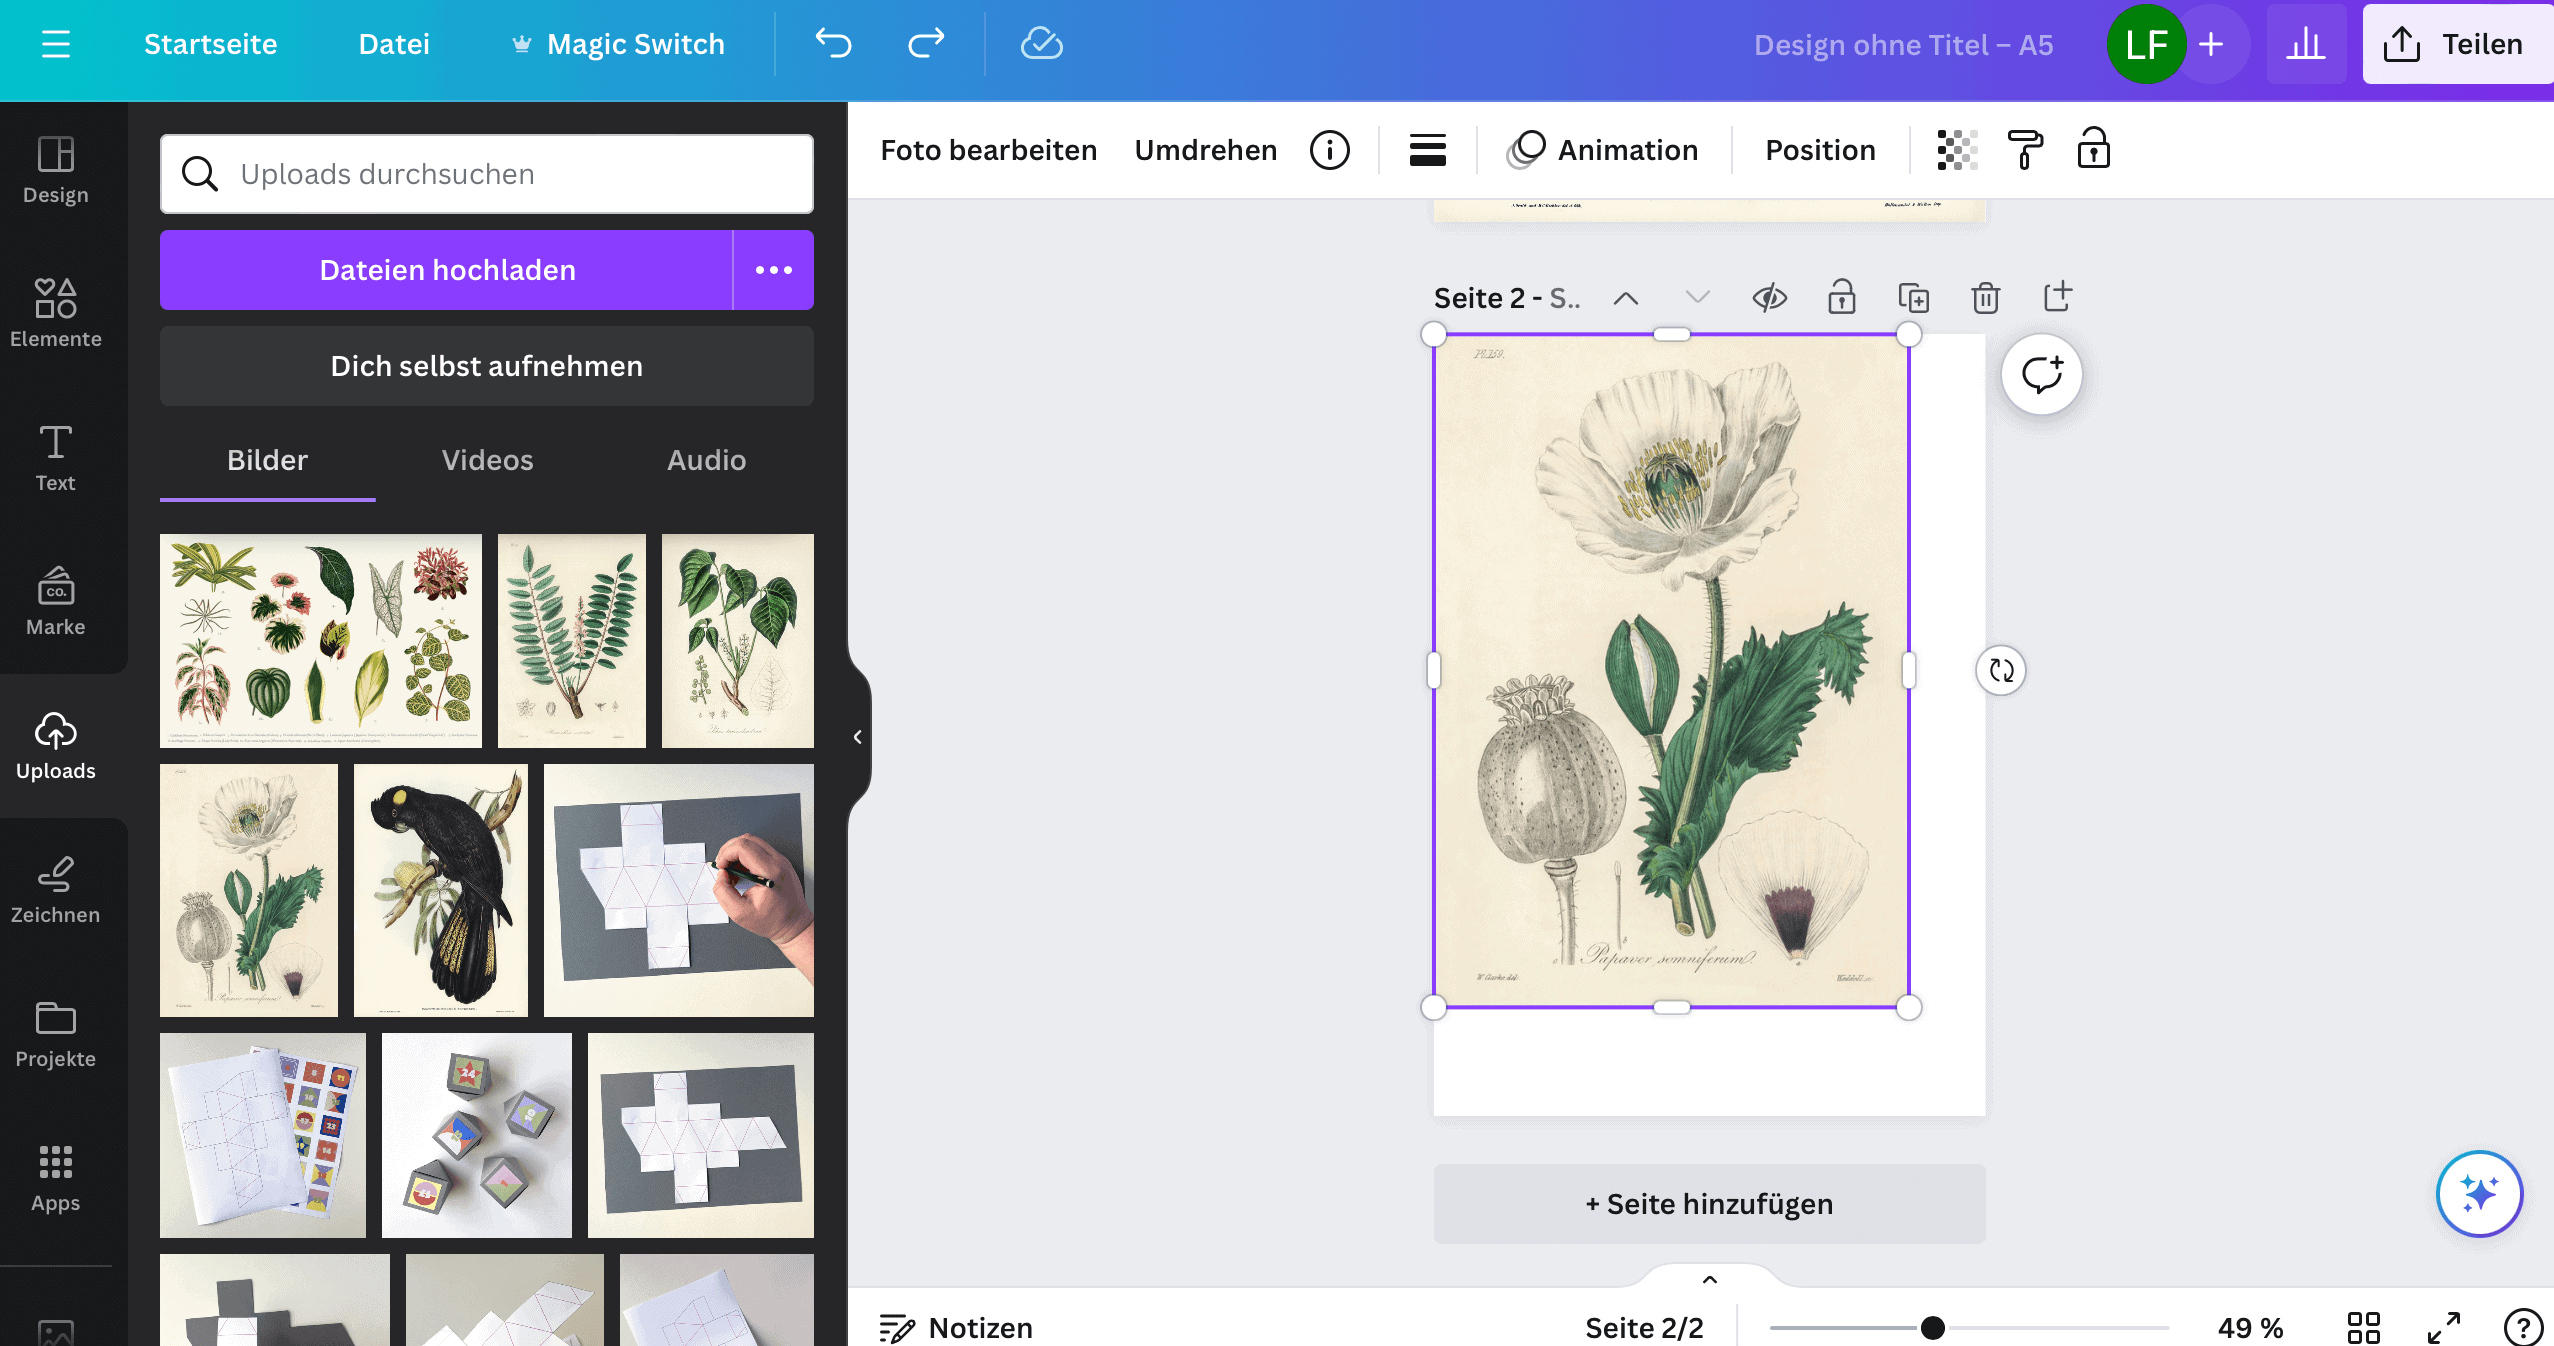
Task: Delete page 2 trash icon
Action: tap(1985, 298)
